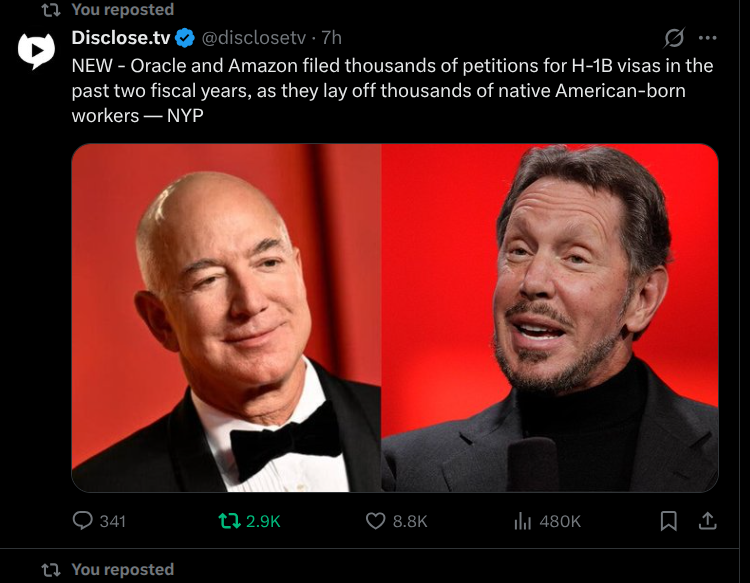Click the Grok explain icon on the post
Image resolution: width=750 pixels, height=583 pixels.
675,38
